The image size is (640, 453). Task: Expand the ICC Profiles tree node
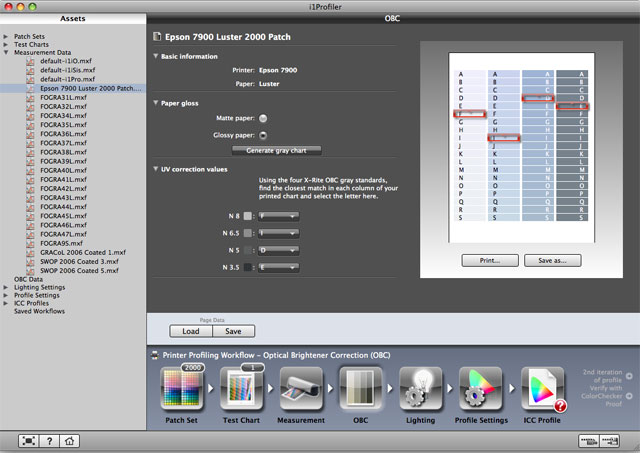point(6,303)
